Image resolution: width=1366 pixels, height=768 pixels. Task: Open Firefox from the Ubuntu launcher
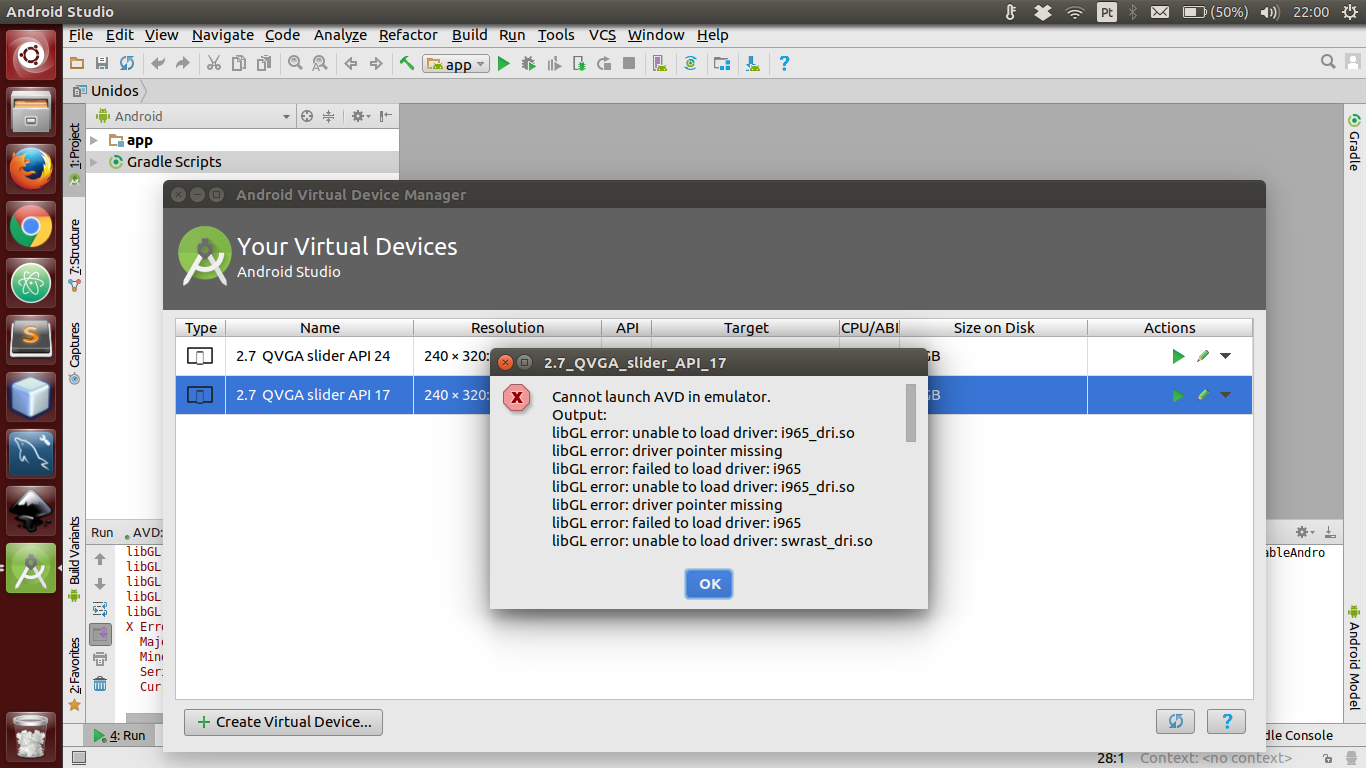[31, 169]
